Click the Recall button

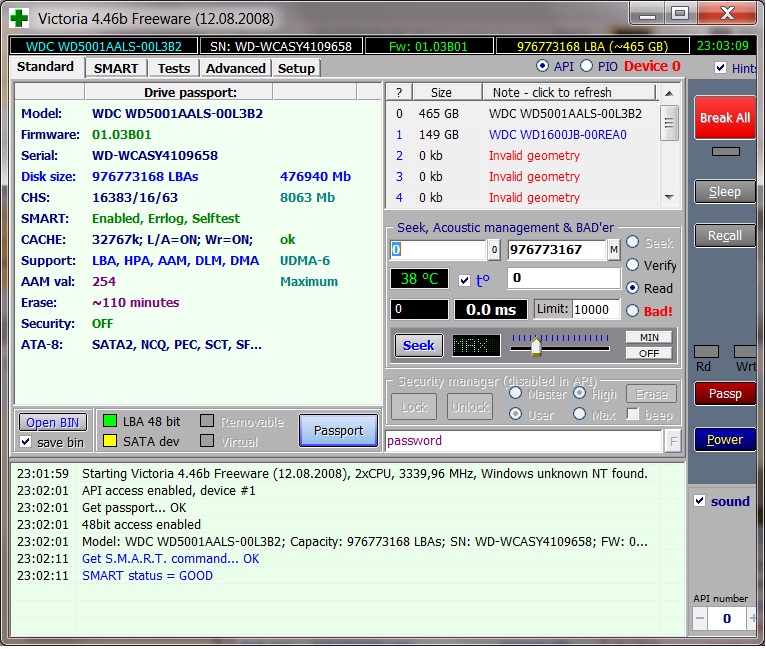[725, 236]
